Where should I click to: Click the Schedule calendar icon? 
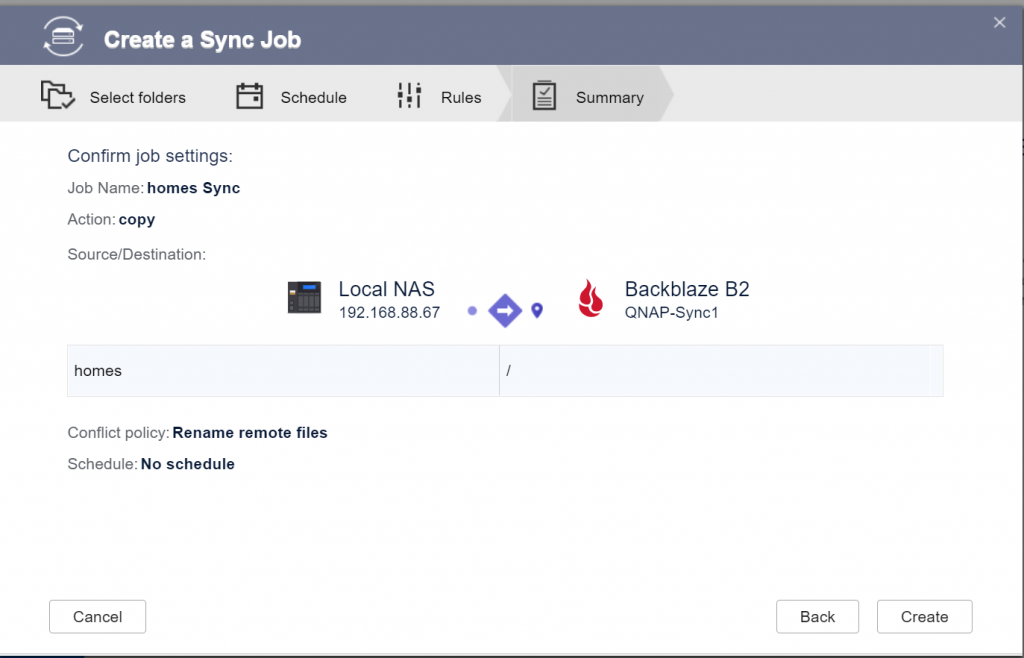(x=249, y=96)
